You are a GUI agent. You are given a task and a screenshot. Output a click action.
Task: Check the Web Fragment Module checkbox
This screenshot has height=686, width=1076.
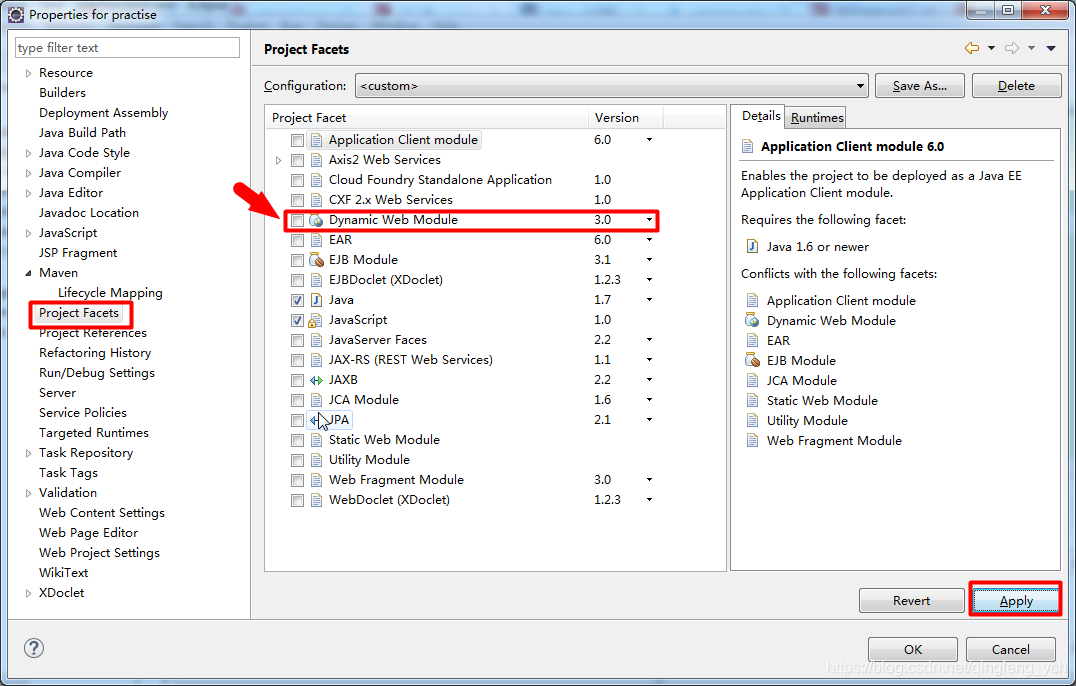click(297, 480)
